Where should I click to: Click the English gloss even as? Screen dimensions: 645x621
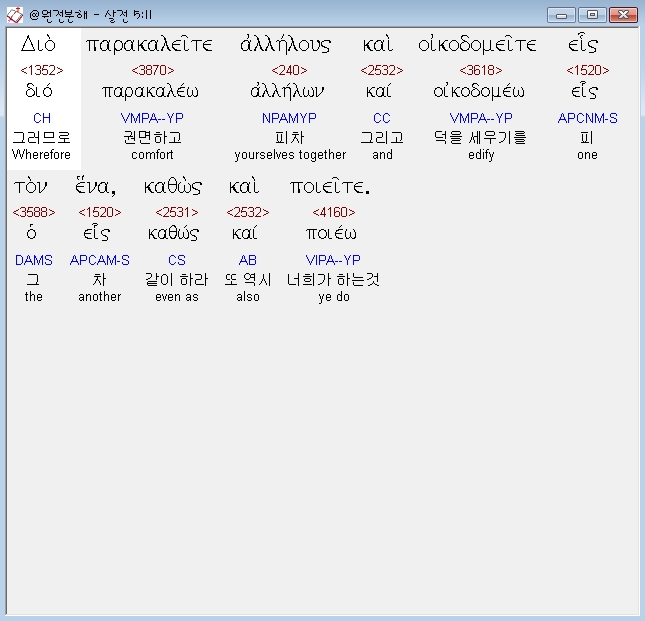click(x=177, y=297)
